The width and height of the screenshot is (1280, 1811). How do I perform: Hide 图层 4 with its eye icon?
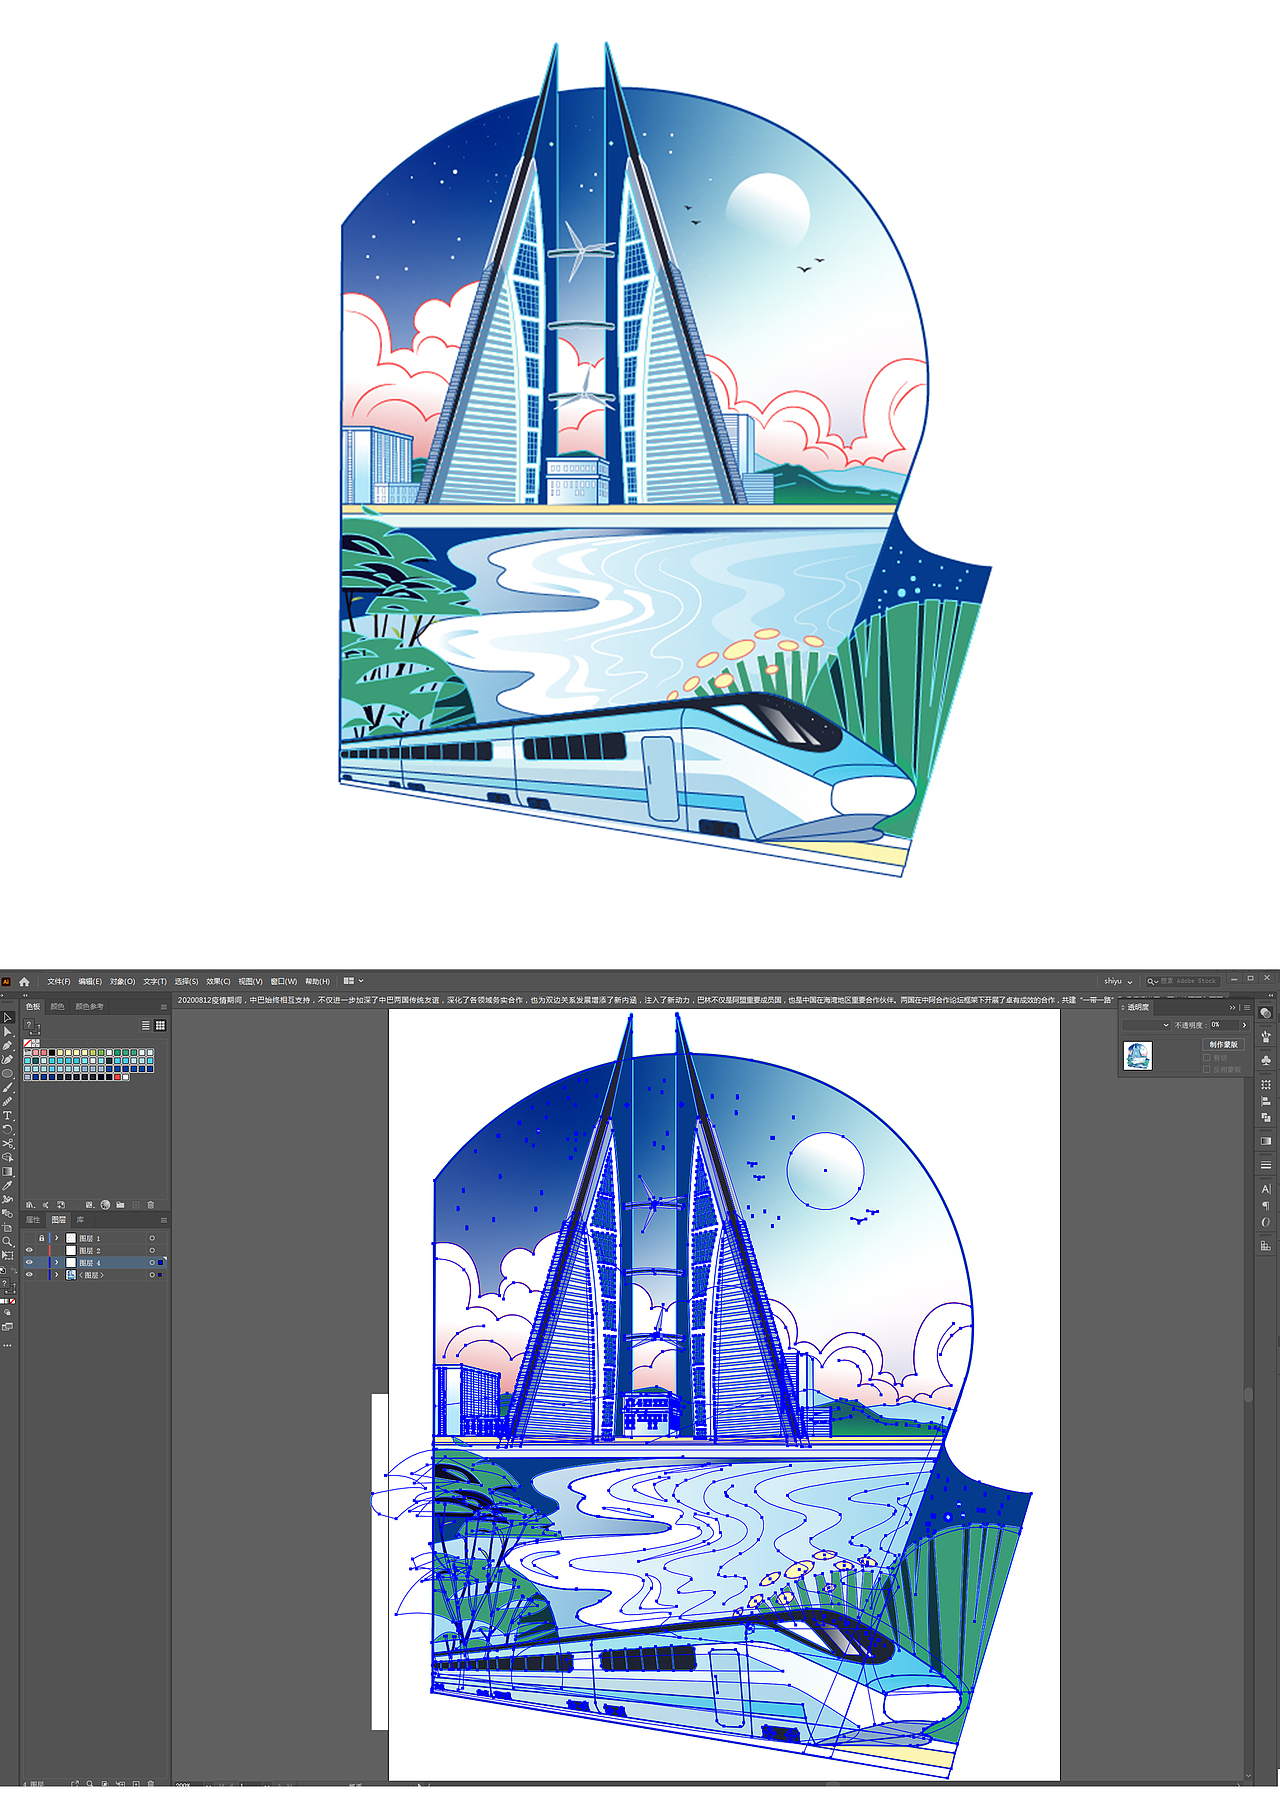click(29, 1262)
